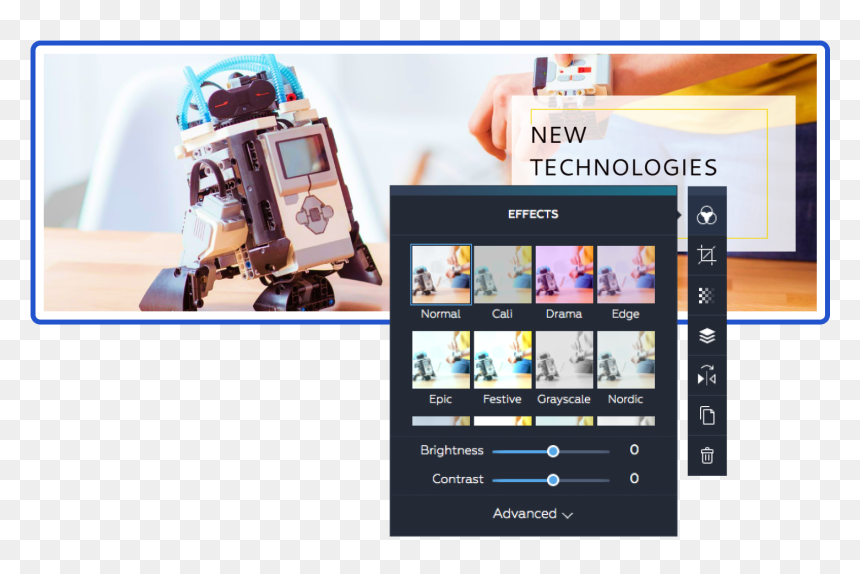
Task: Click the Duplicate copy icon
Action: tap(707, 415)
